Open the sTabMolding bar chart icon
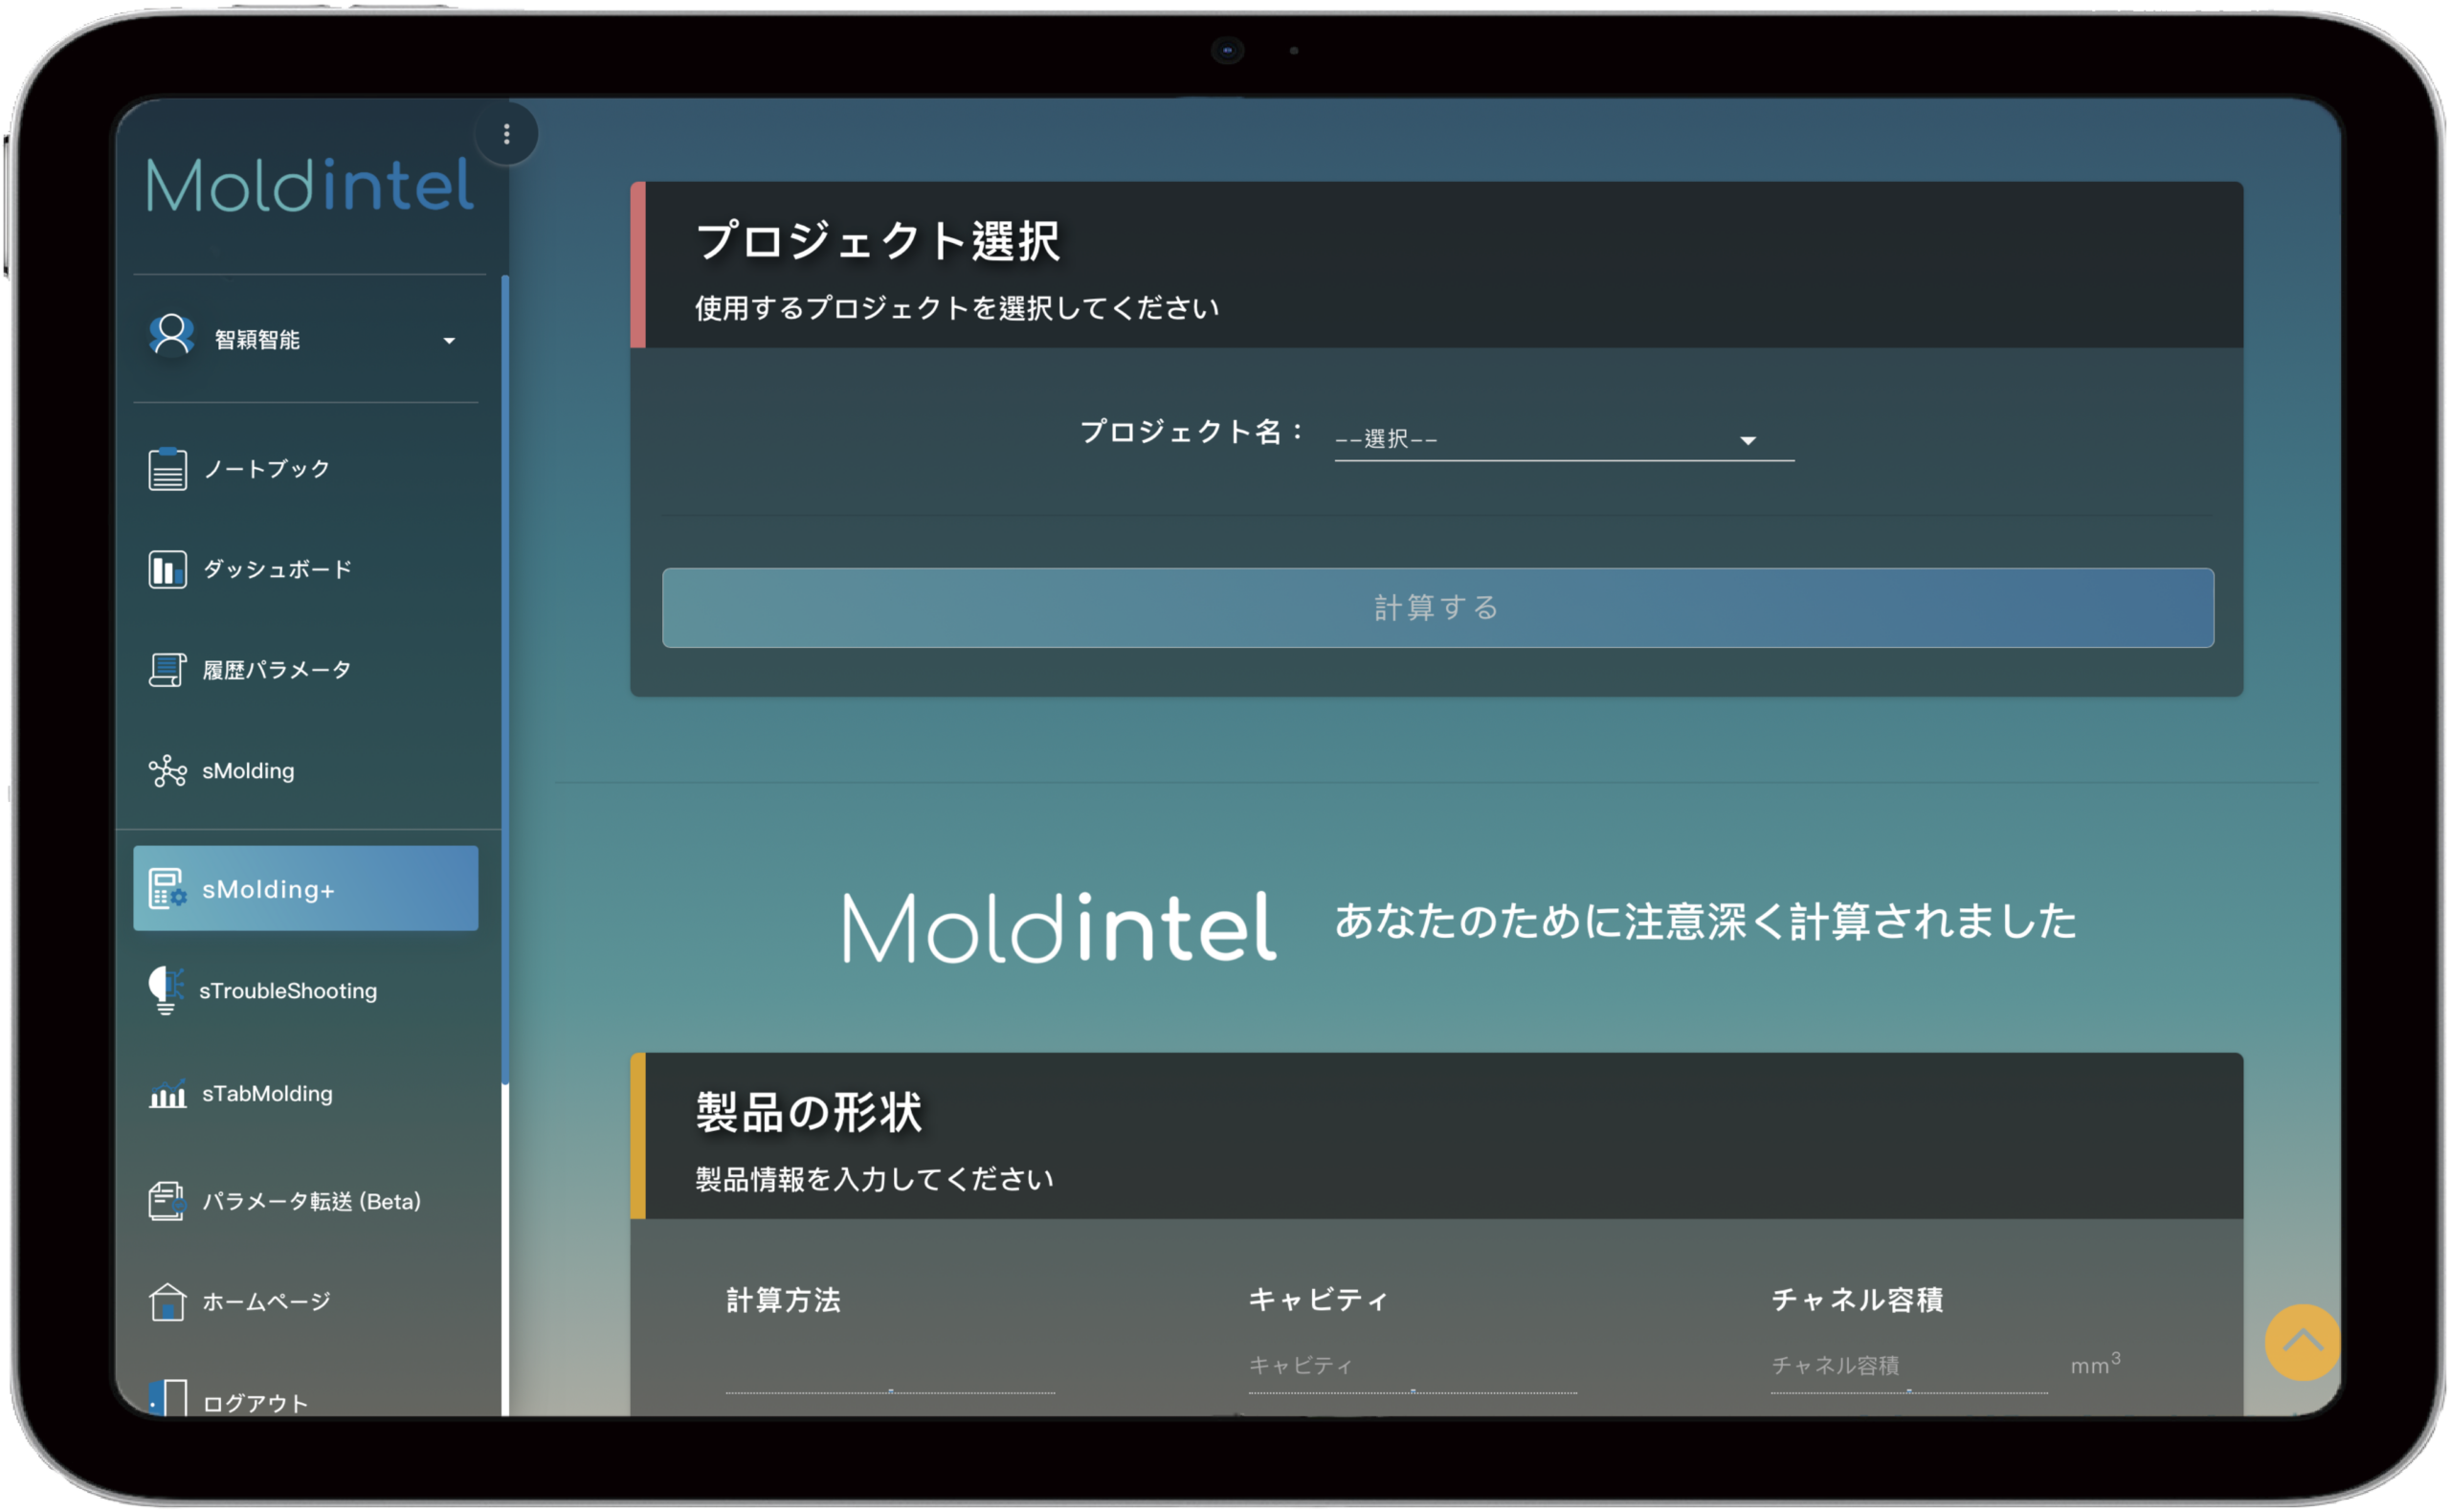This screenshot has width=2450, height=1512. pyautogui.click(x=167, y=1093)
